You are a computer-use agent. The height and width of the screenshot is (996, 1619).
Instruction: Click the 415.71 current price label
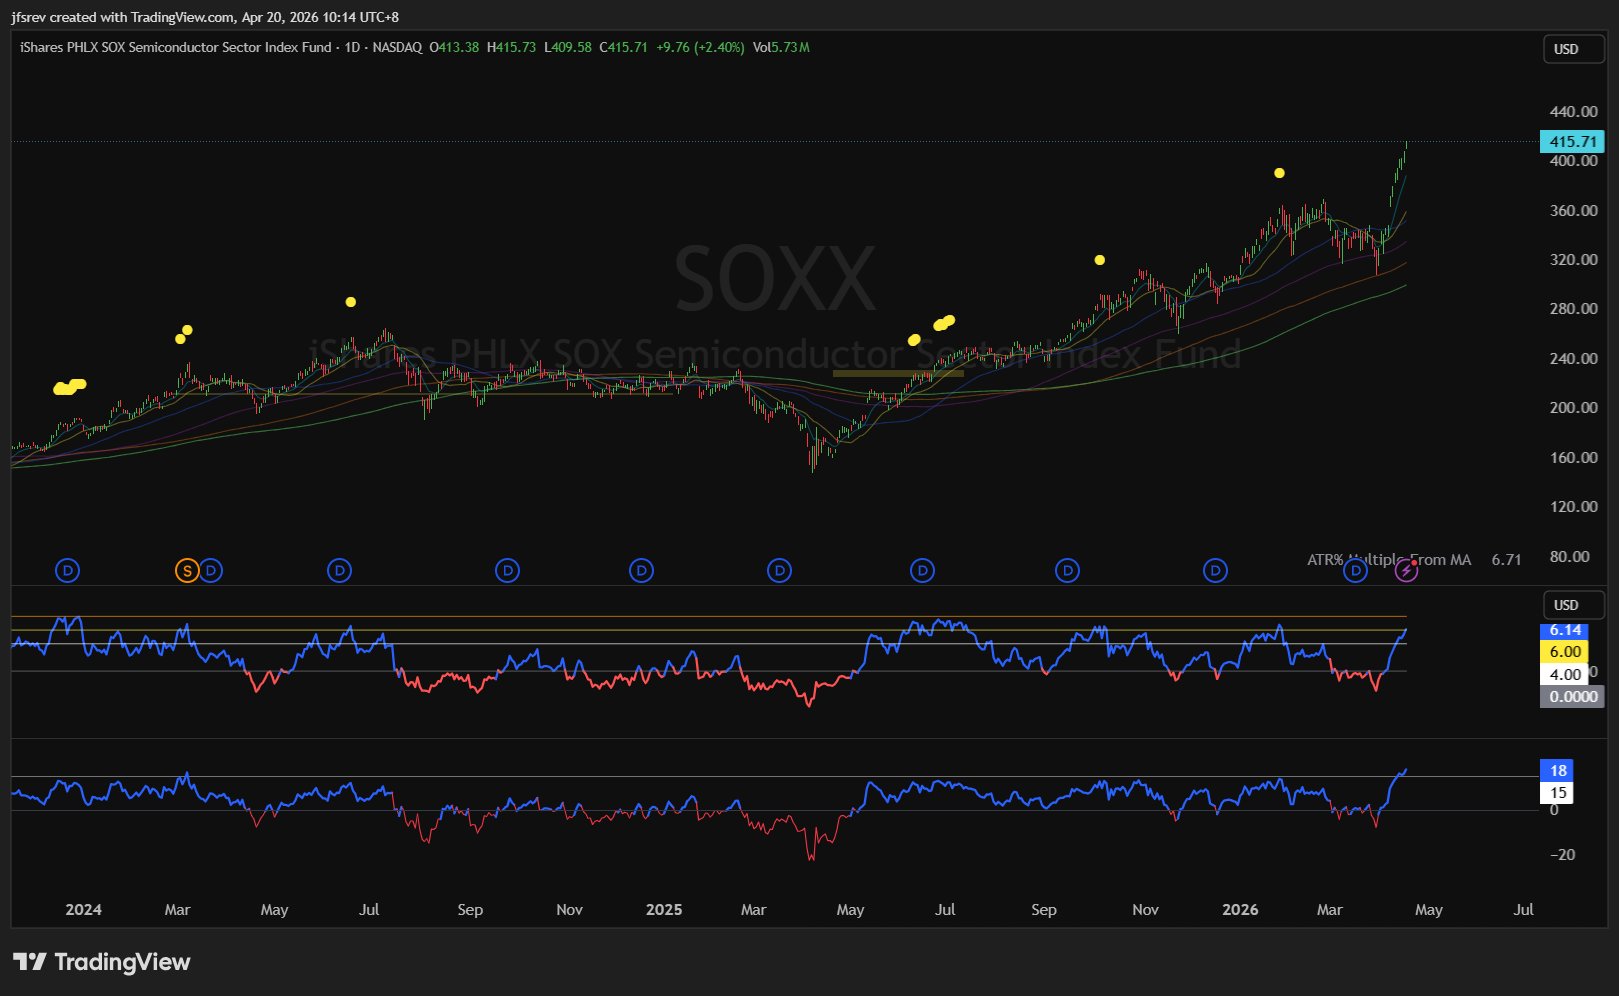coord(1572,142)
